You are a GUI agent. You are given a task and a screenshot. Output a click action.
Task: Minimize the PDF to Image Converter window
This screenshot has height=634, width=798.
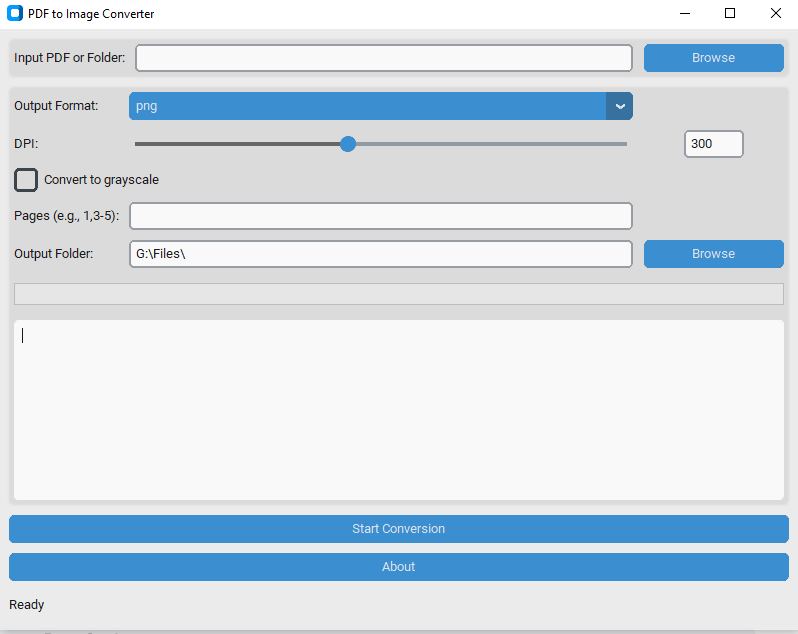(685, 13)
